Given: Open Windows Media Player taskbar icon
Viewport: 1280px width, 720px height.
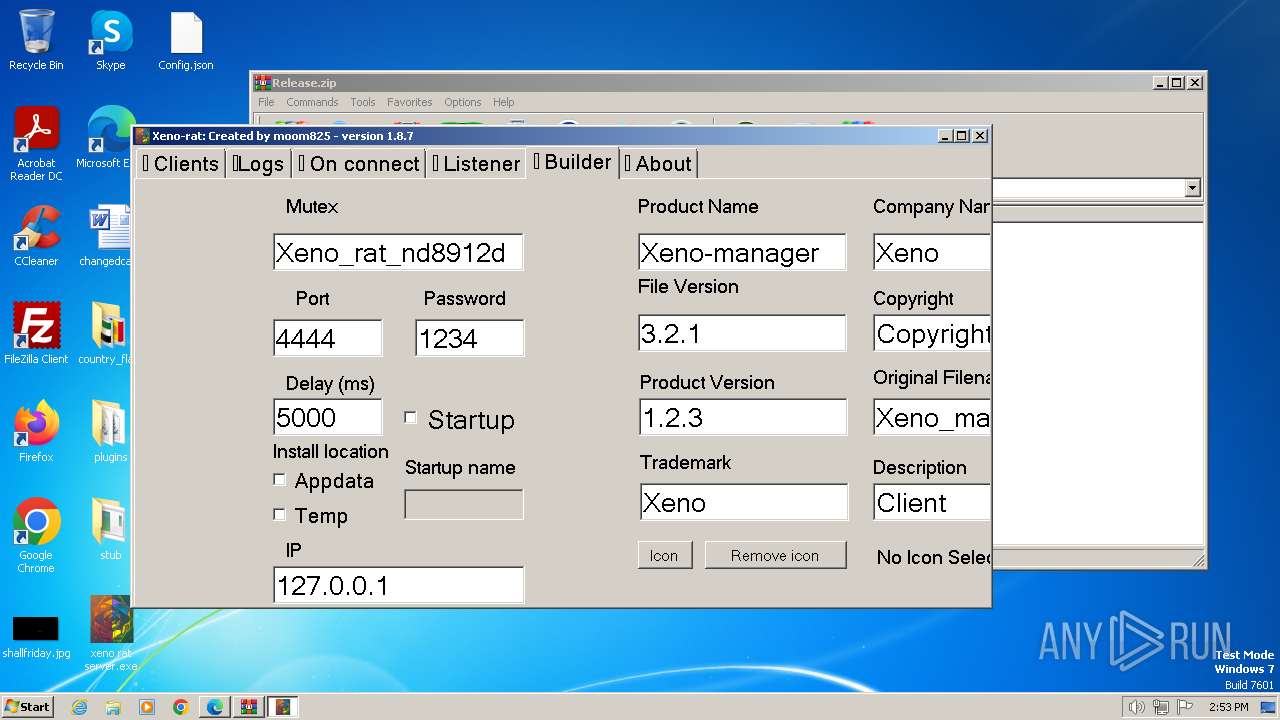Looking at the screenshot, I should click(147, 707).
